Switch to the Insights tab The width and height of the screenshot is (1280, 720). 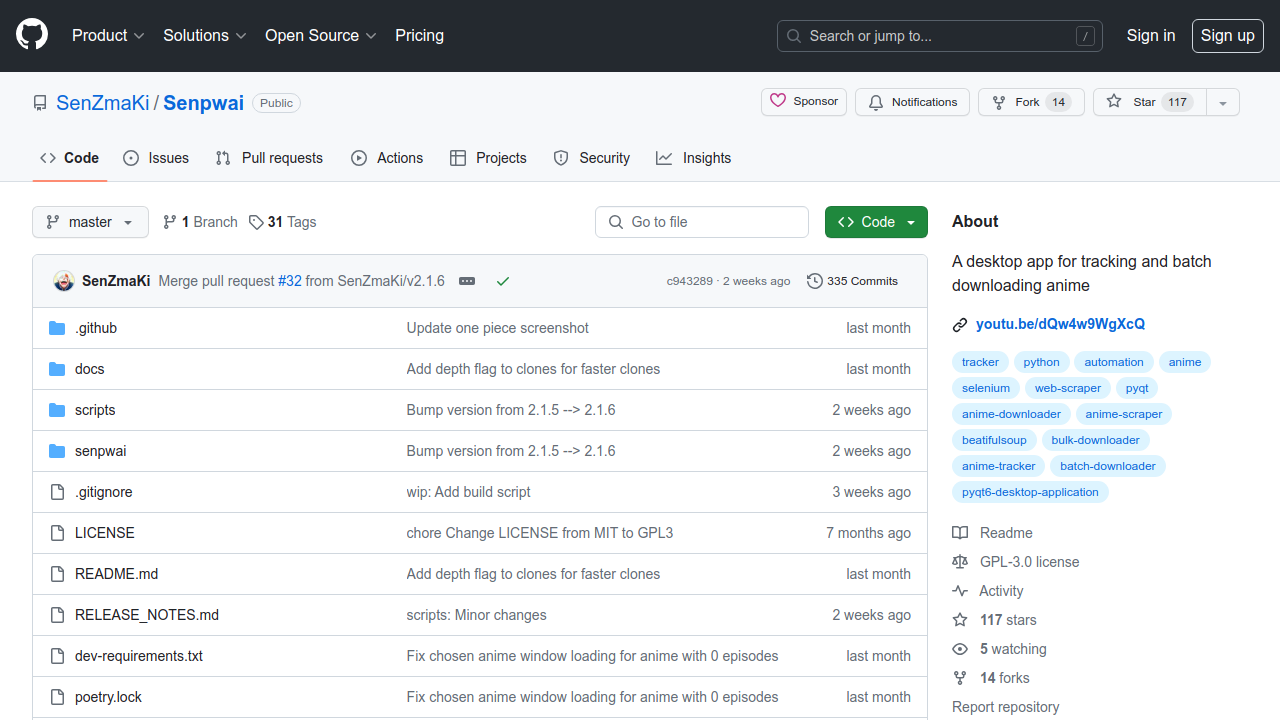click(x=693, y=158)
